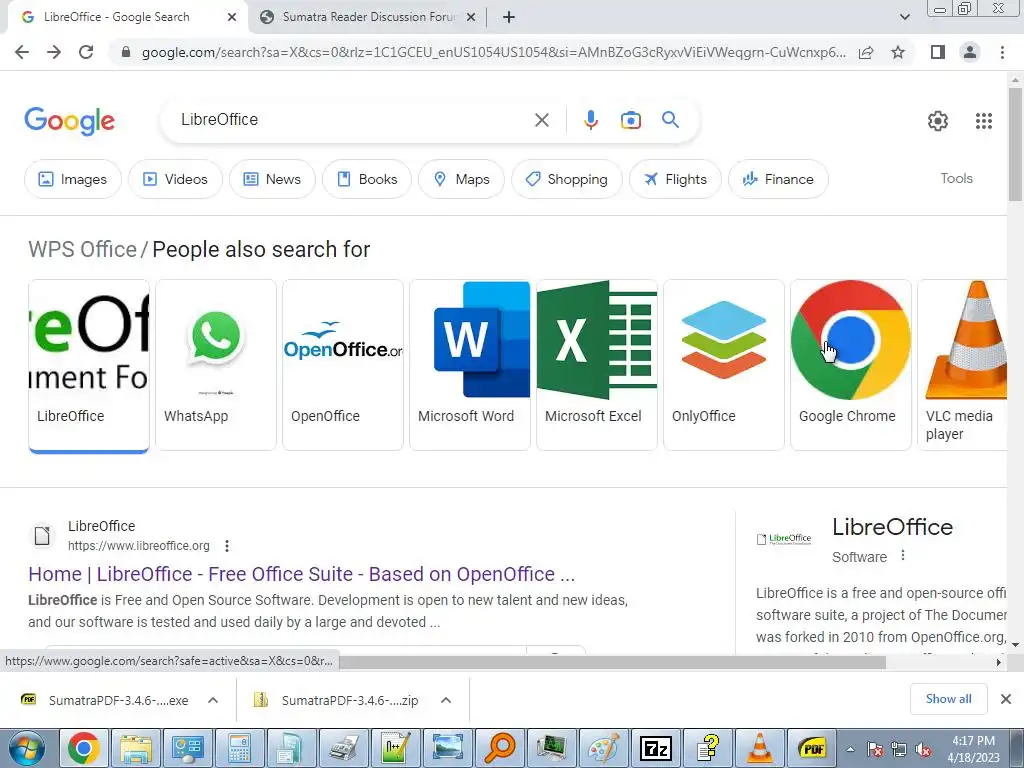Viewport: 1024px width, 768px height.
Task: Click Show all downloads
Action: click(x=948, y=699)
